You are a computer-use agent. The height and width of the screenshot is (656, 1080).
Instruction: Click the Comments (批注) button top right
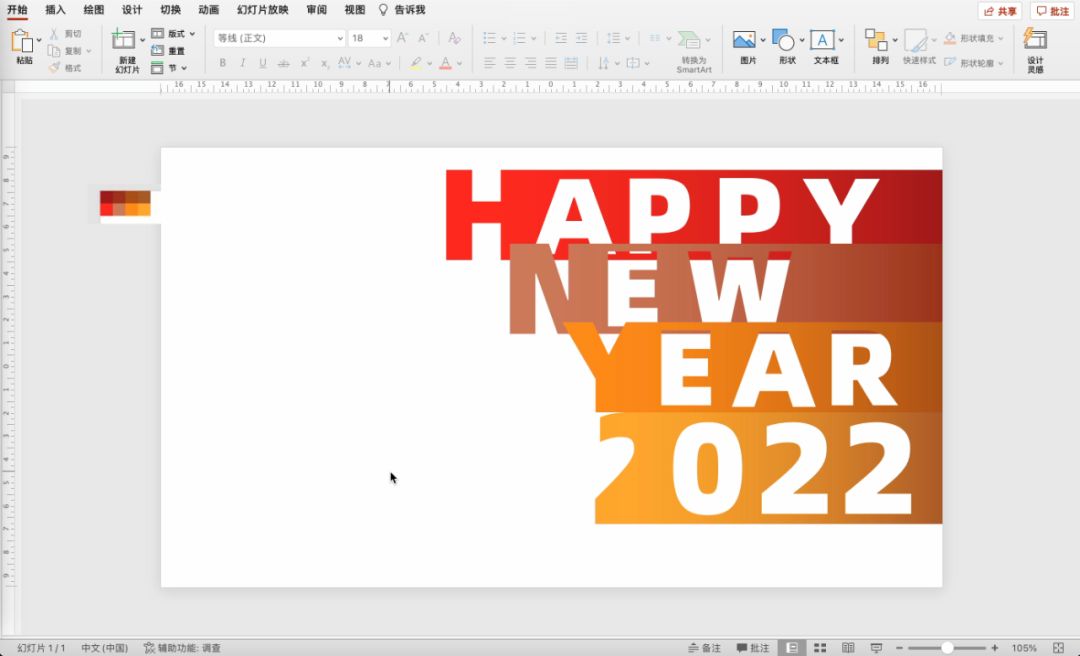coord(1052,11)
